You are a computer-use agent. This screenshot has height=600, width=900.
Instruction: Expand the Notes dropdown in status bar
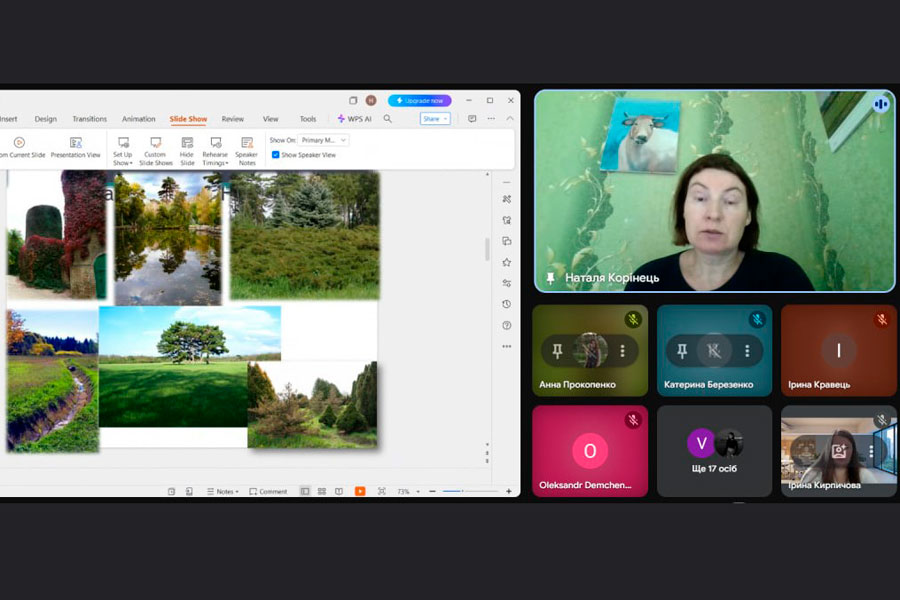[237, 492]
